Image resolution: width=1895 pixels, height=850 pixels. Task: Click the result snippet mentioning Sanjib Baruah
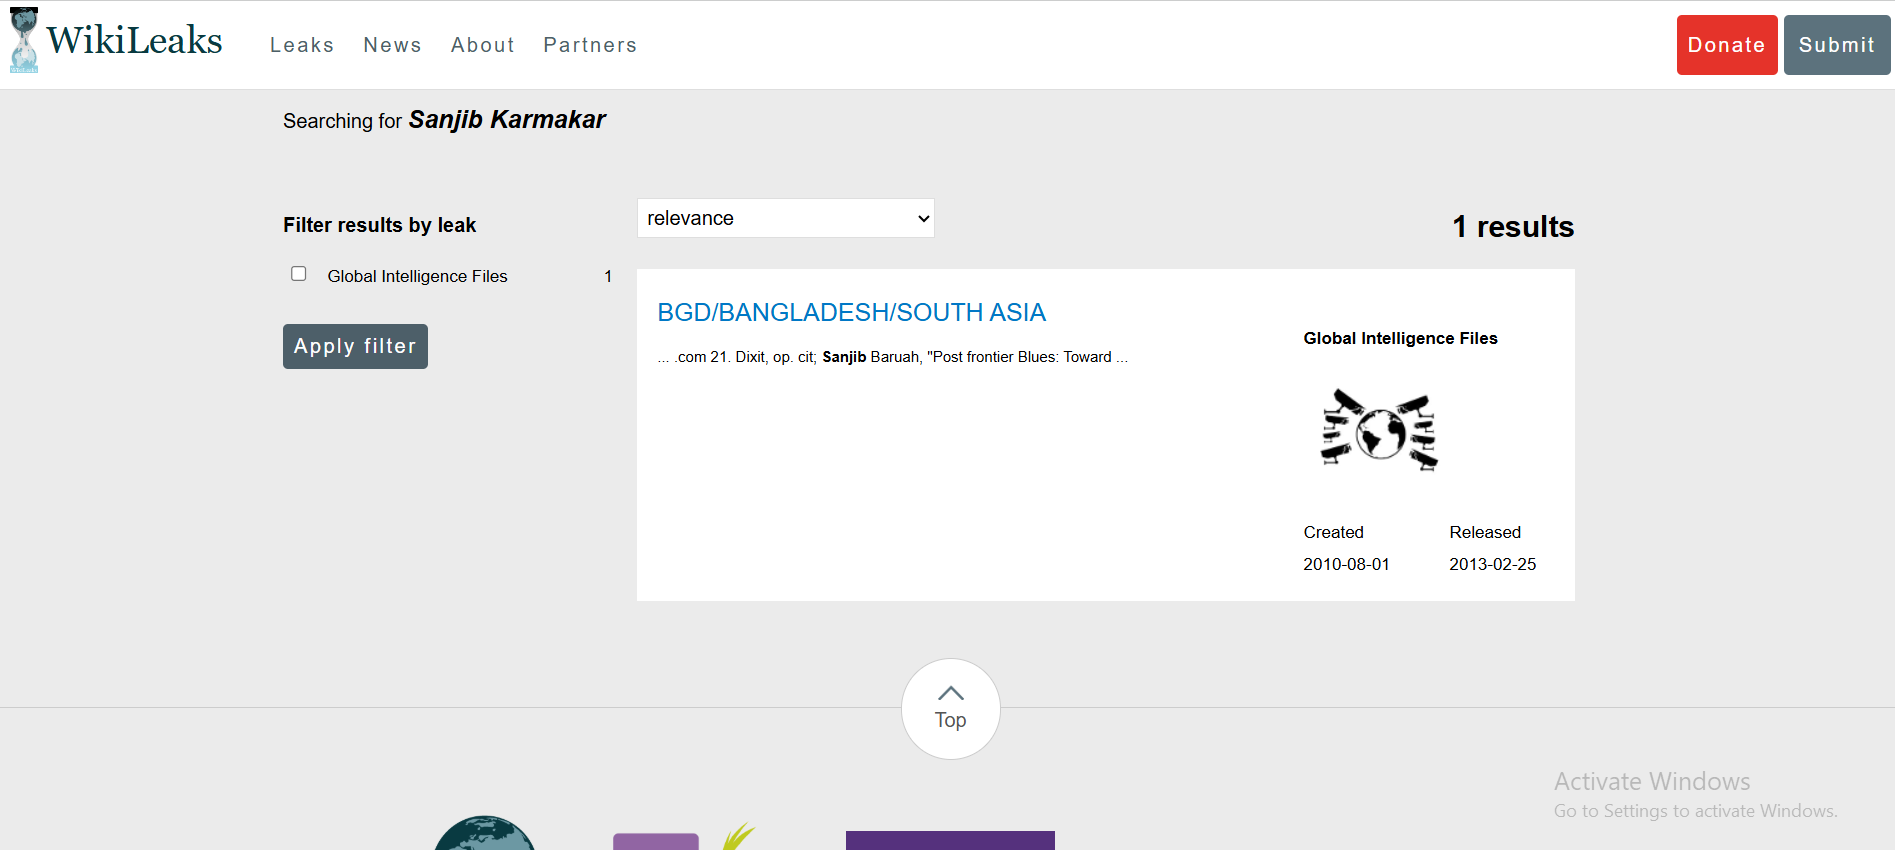coord(892,357)
